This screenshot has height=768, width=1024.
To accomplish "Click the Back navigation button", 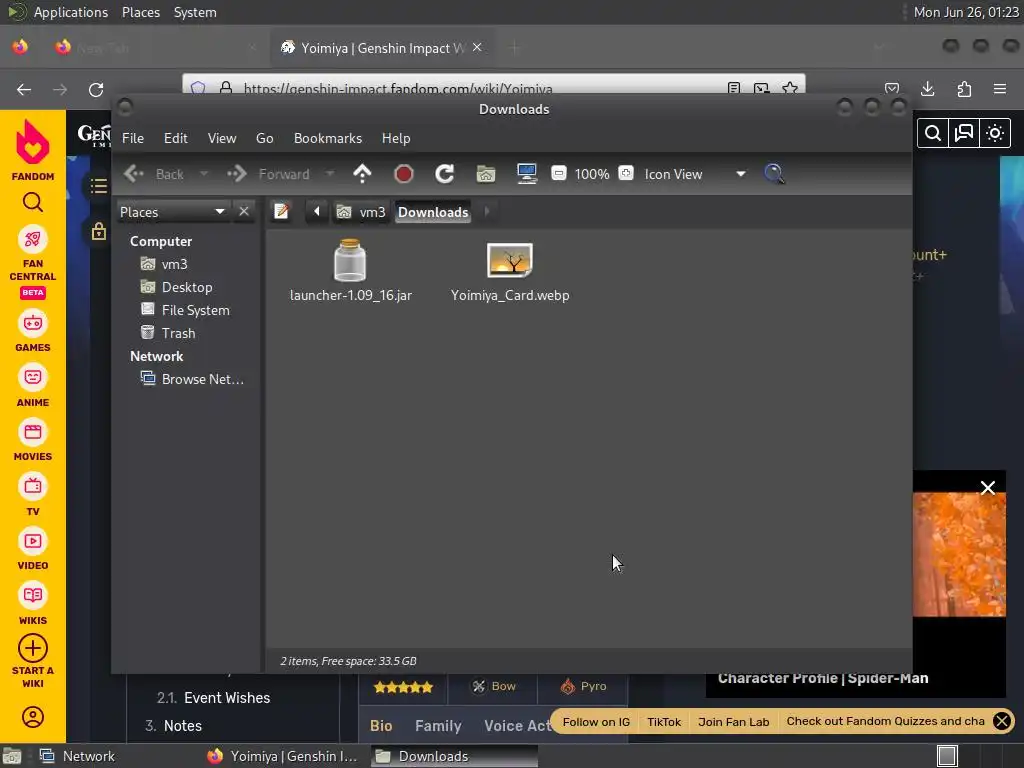I will pyautogui.click(x=155, y=174).
